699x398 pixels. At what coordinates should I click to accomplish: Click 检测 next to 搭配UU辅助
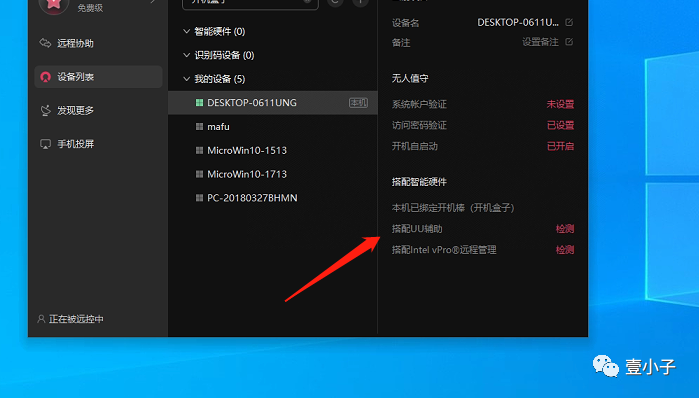[565, 229]
